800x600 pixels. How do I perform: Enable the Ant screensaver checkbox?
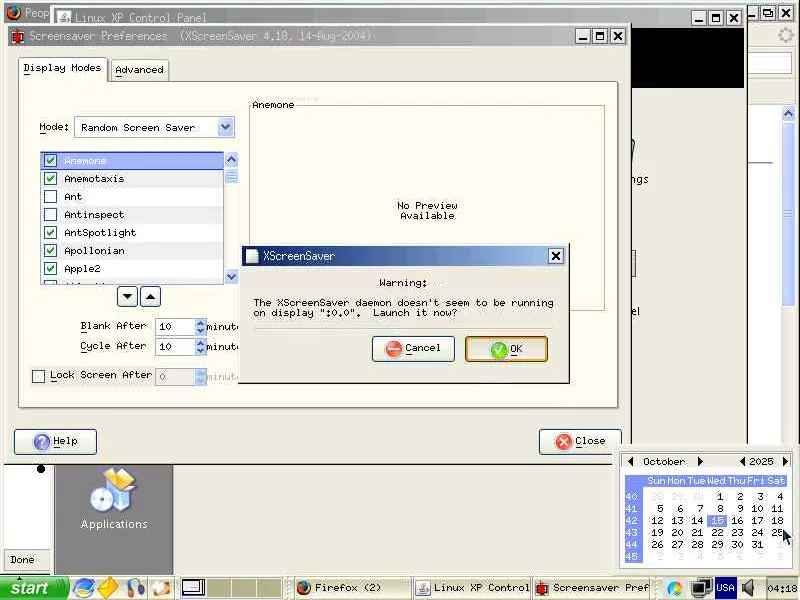(x=51, y=196)
